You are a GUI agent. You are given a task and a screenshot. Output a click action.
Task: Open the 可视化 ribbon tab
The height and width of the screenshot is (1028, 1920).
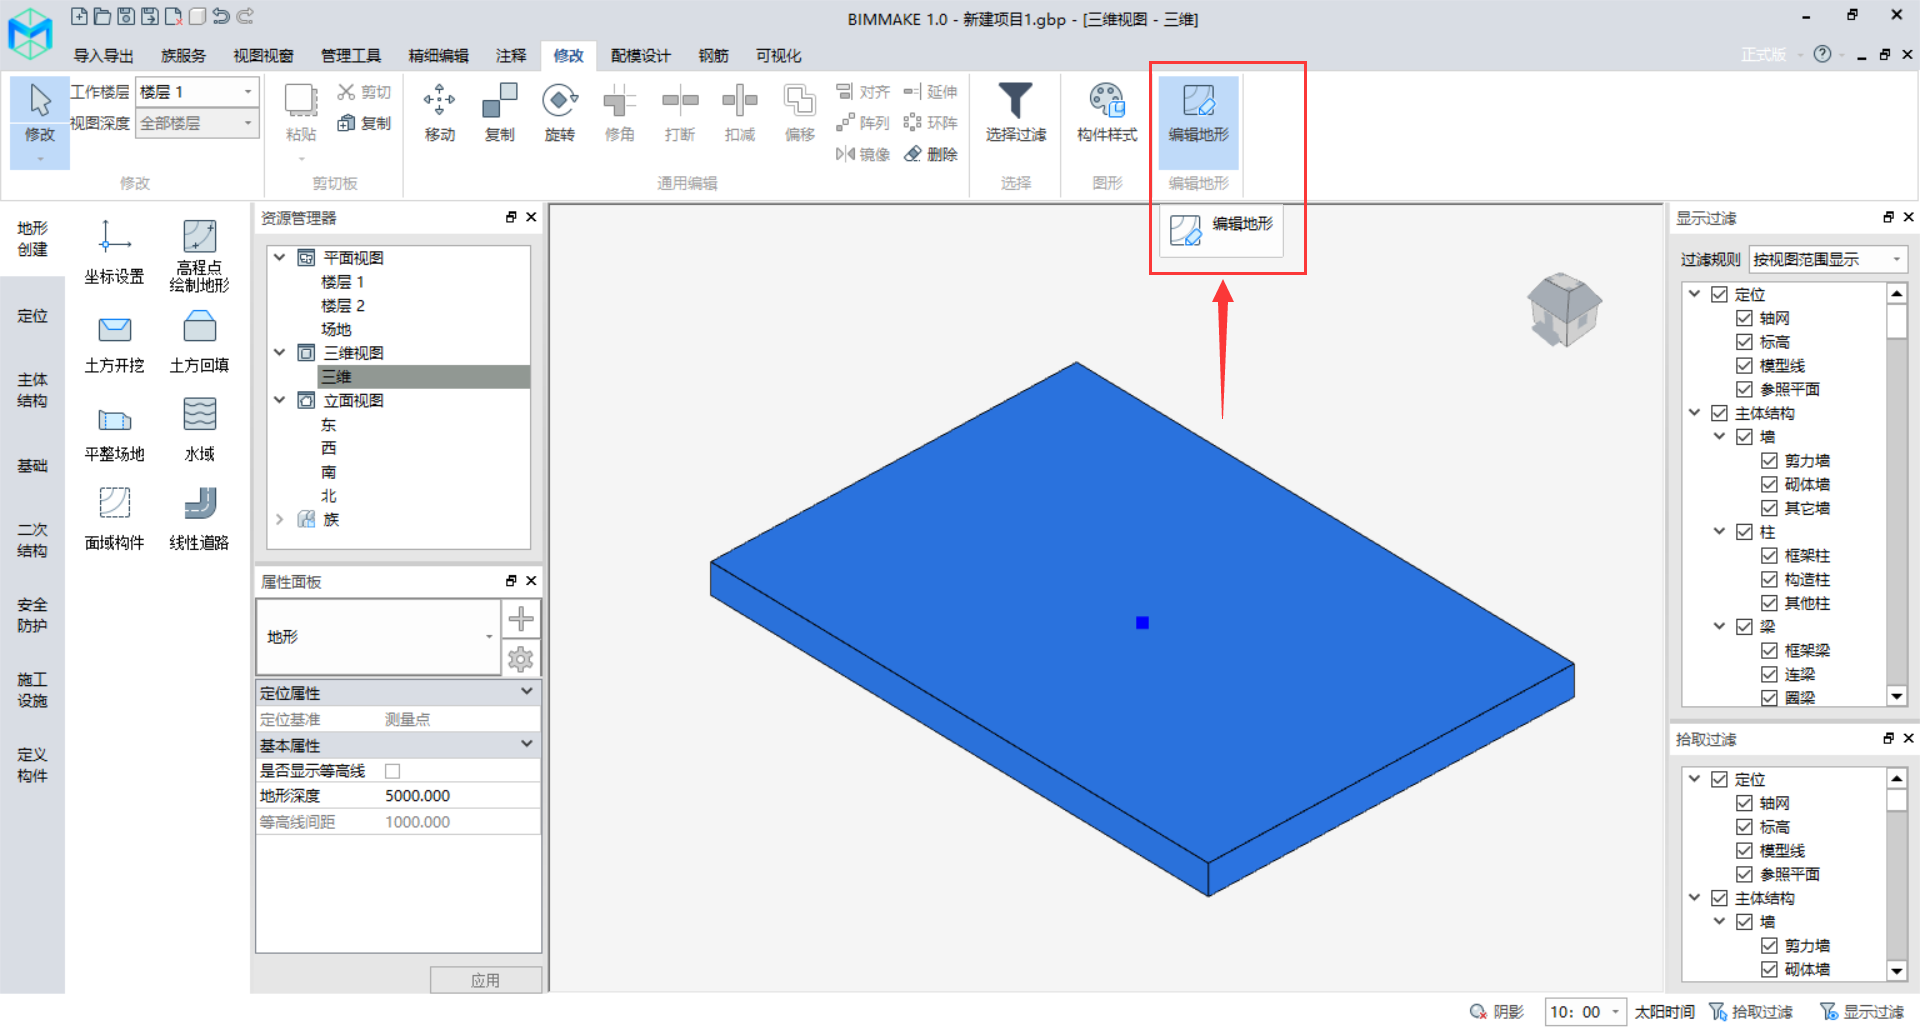pyautogui.click(x=778, y=56)
